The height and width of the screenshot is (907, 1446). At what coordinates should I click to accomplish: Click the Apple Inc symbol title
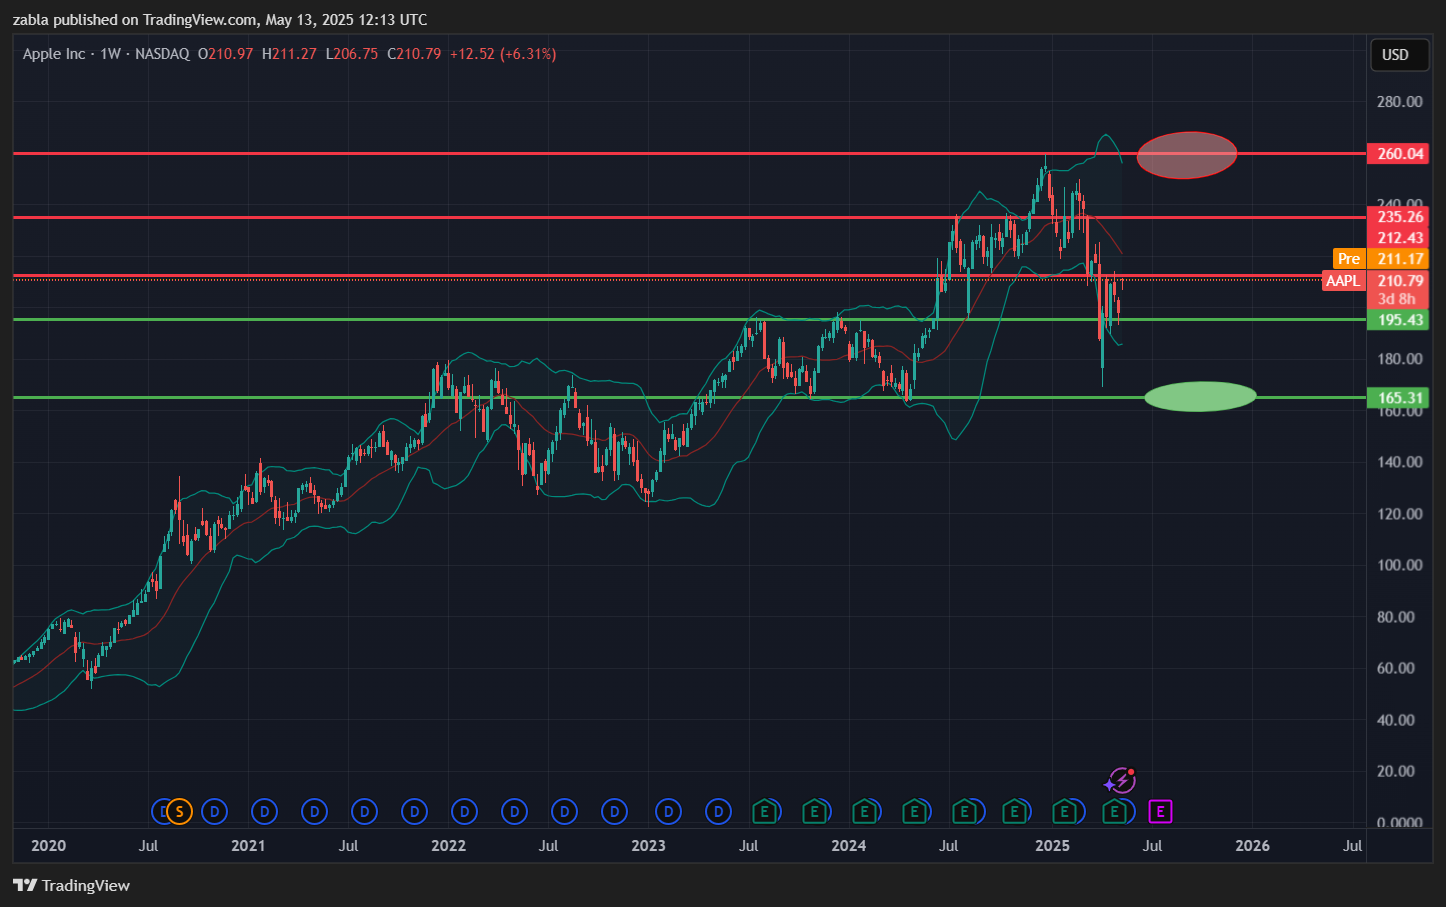tap(54, 54)
